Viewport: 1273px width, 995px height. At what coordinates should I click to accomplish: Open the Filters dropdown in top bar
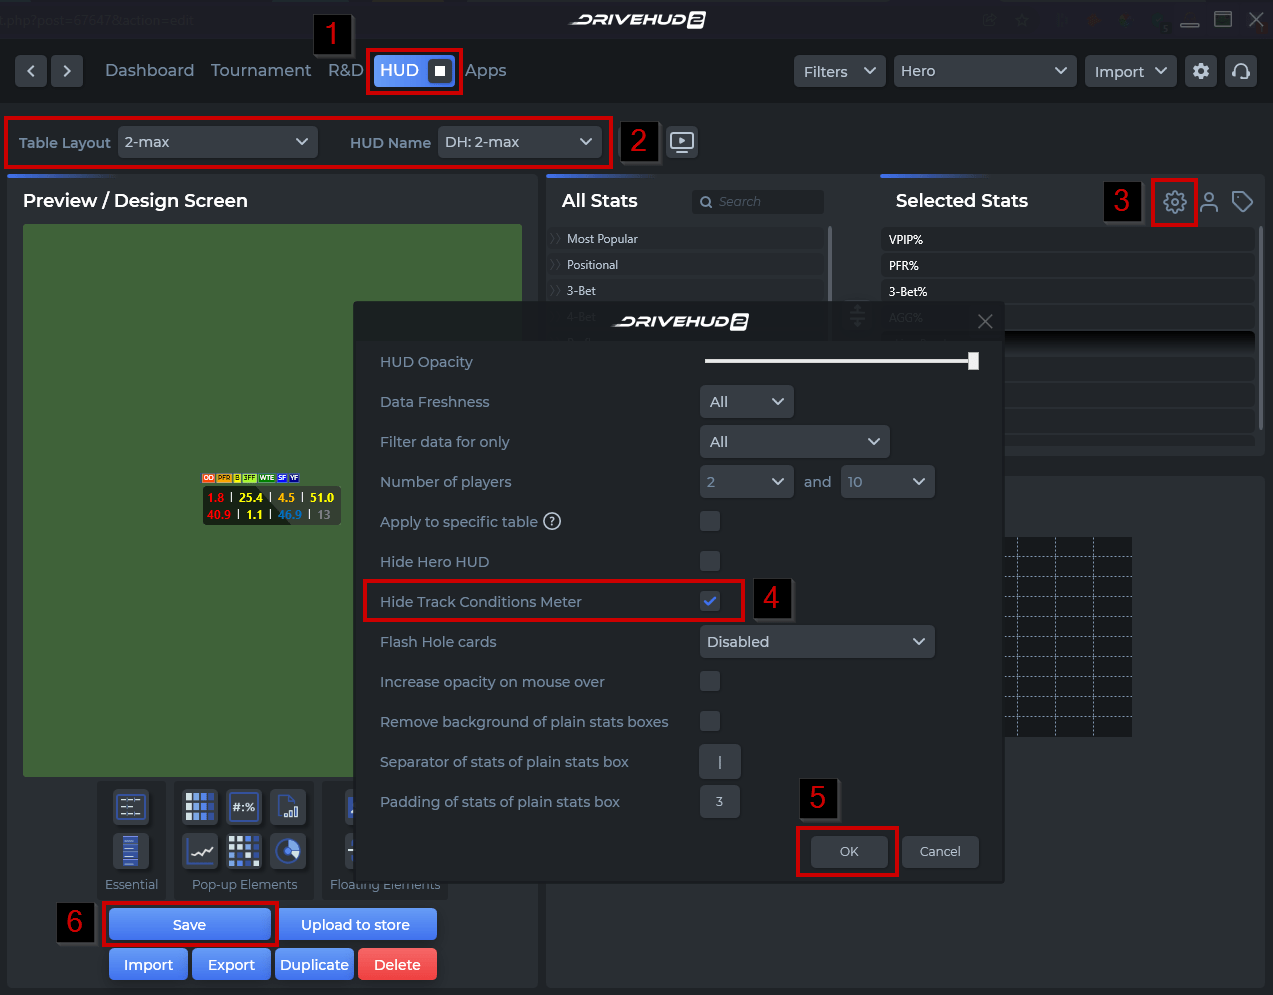click(840, 71)
